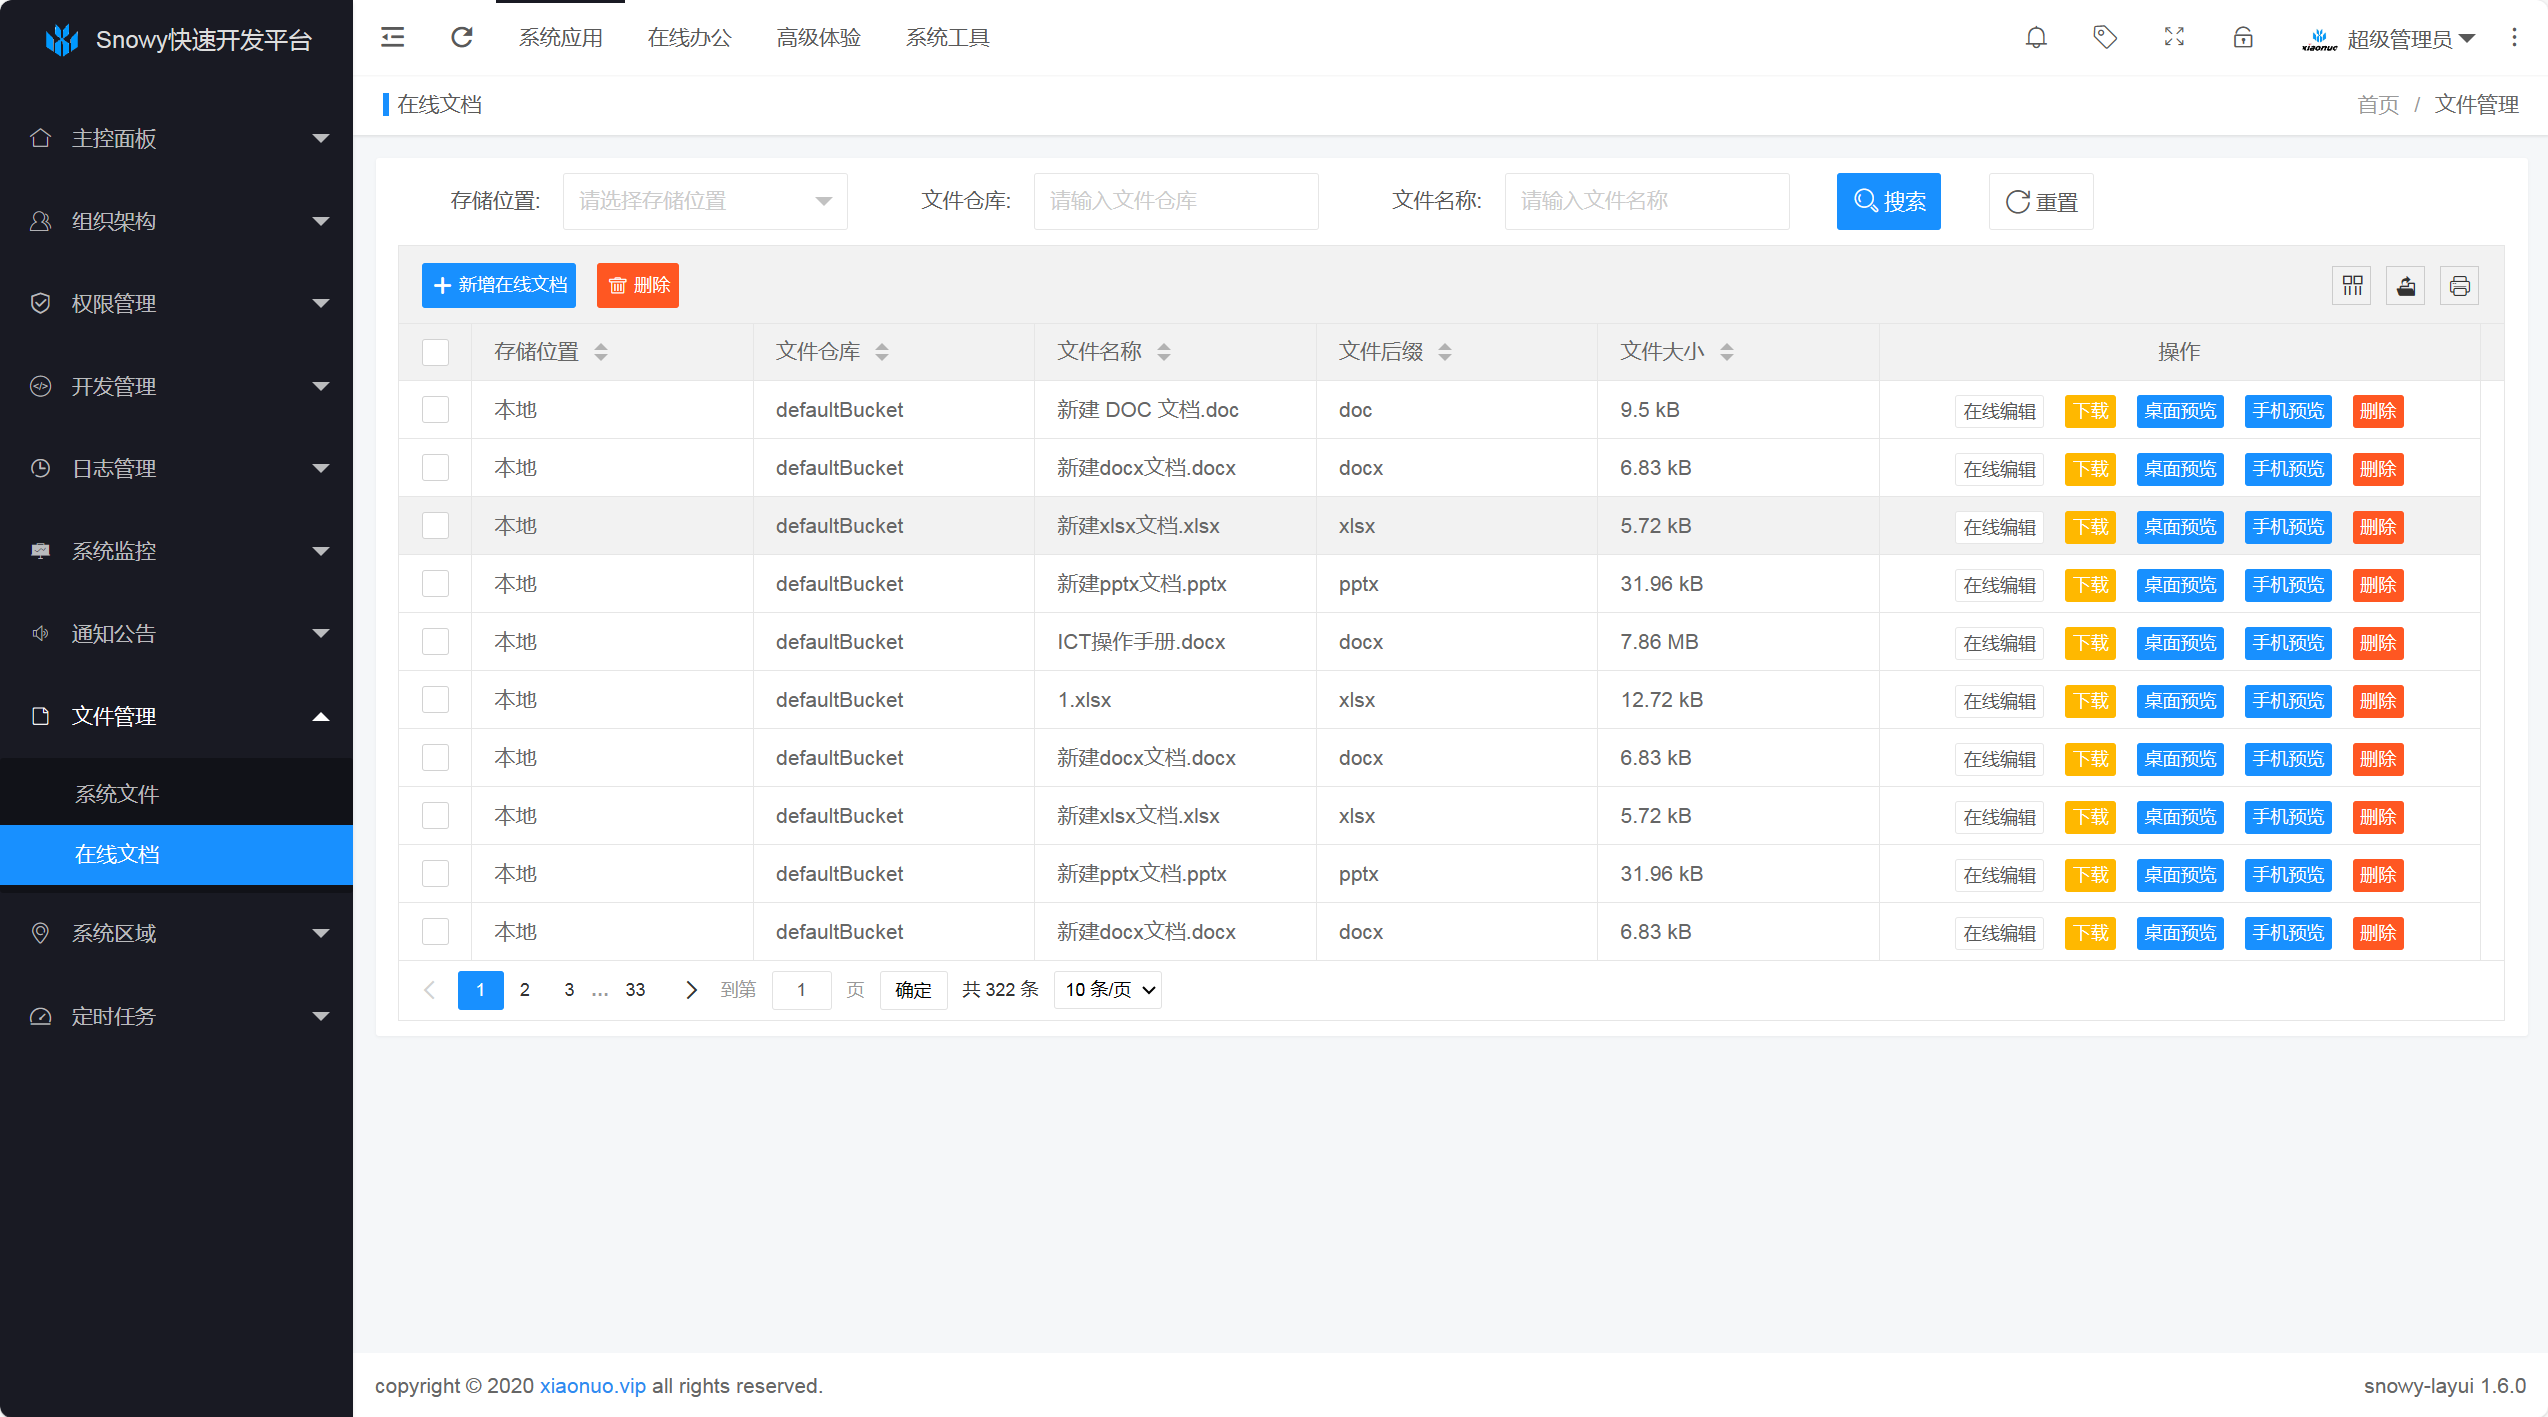Image resolution: width=2548 pixels, height=1417 pixels.
Task: Click the blue 搜索 search button
Action: coord(1888,201)
